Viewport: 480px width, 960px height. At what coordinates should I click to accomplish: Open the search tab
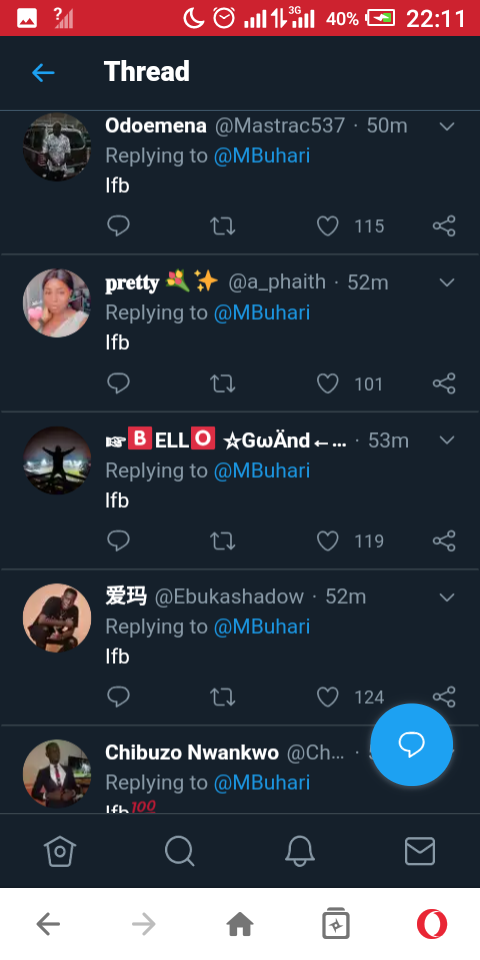(x=180, y=851)
